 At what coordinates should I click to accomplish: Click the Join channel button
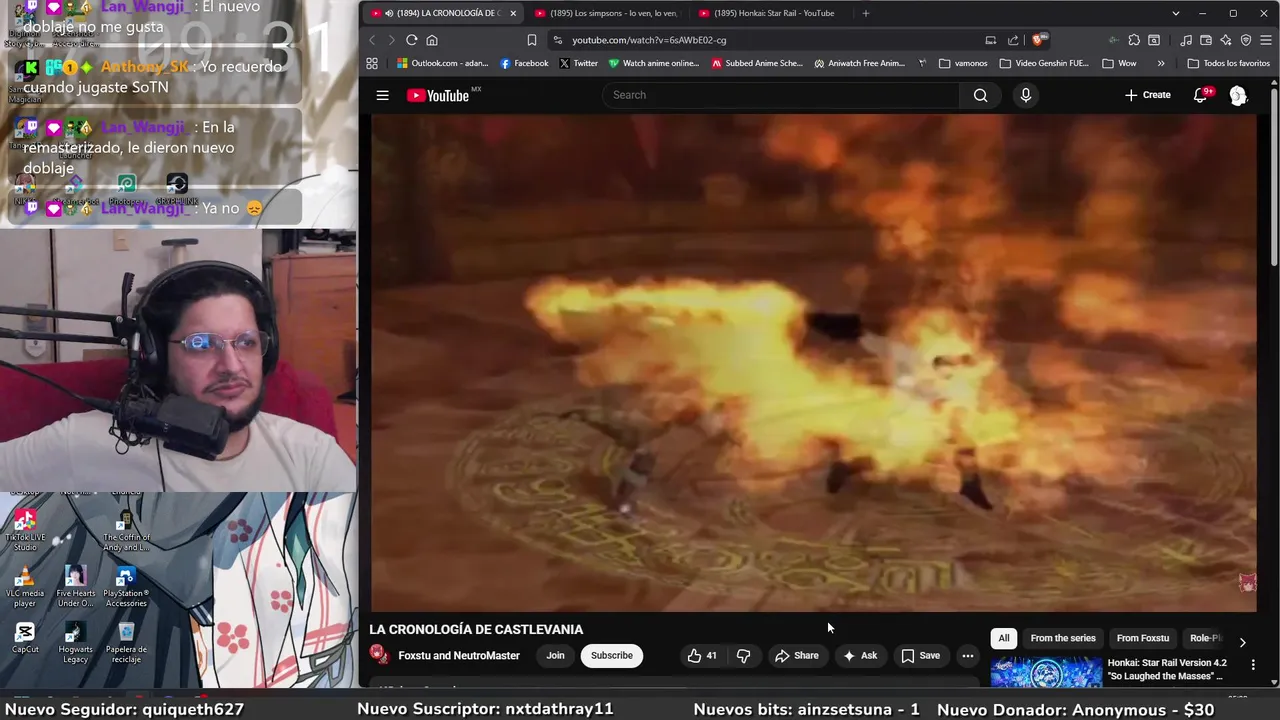(x=555, y=656)
